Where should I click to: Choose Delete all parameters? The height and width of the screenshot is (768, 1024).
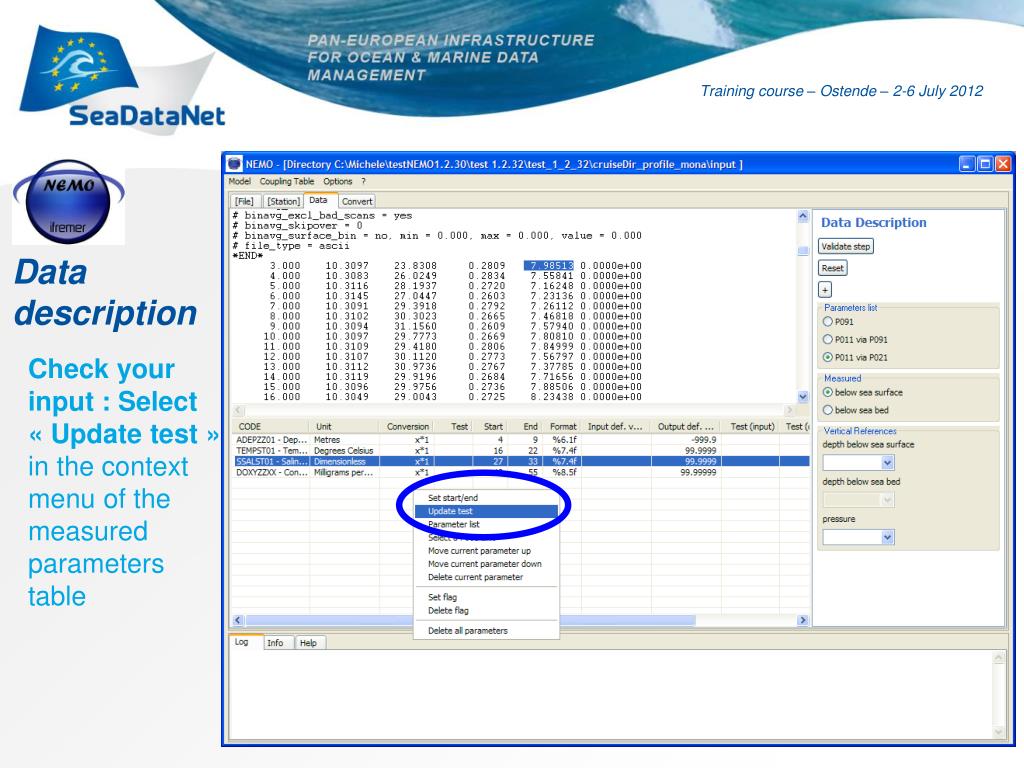(x=486, y=630)
